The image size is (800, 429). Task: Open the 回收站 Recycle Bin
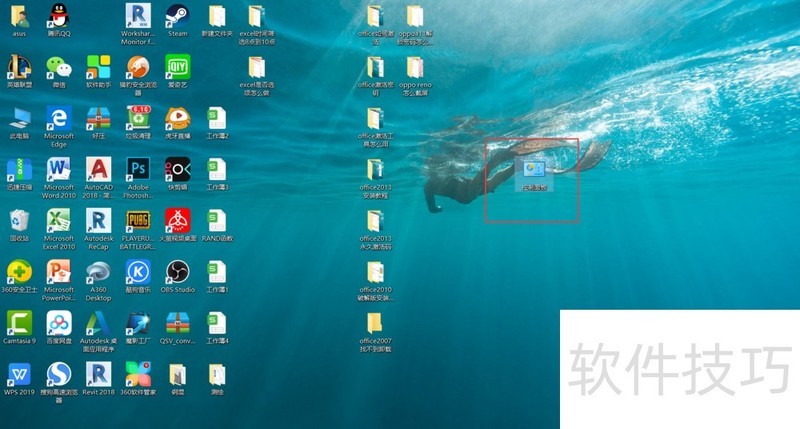[x=19, y=221]
